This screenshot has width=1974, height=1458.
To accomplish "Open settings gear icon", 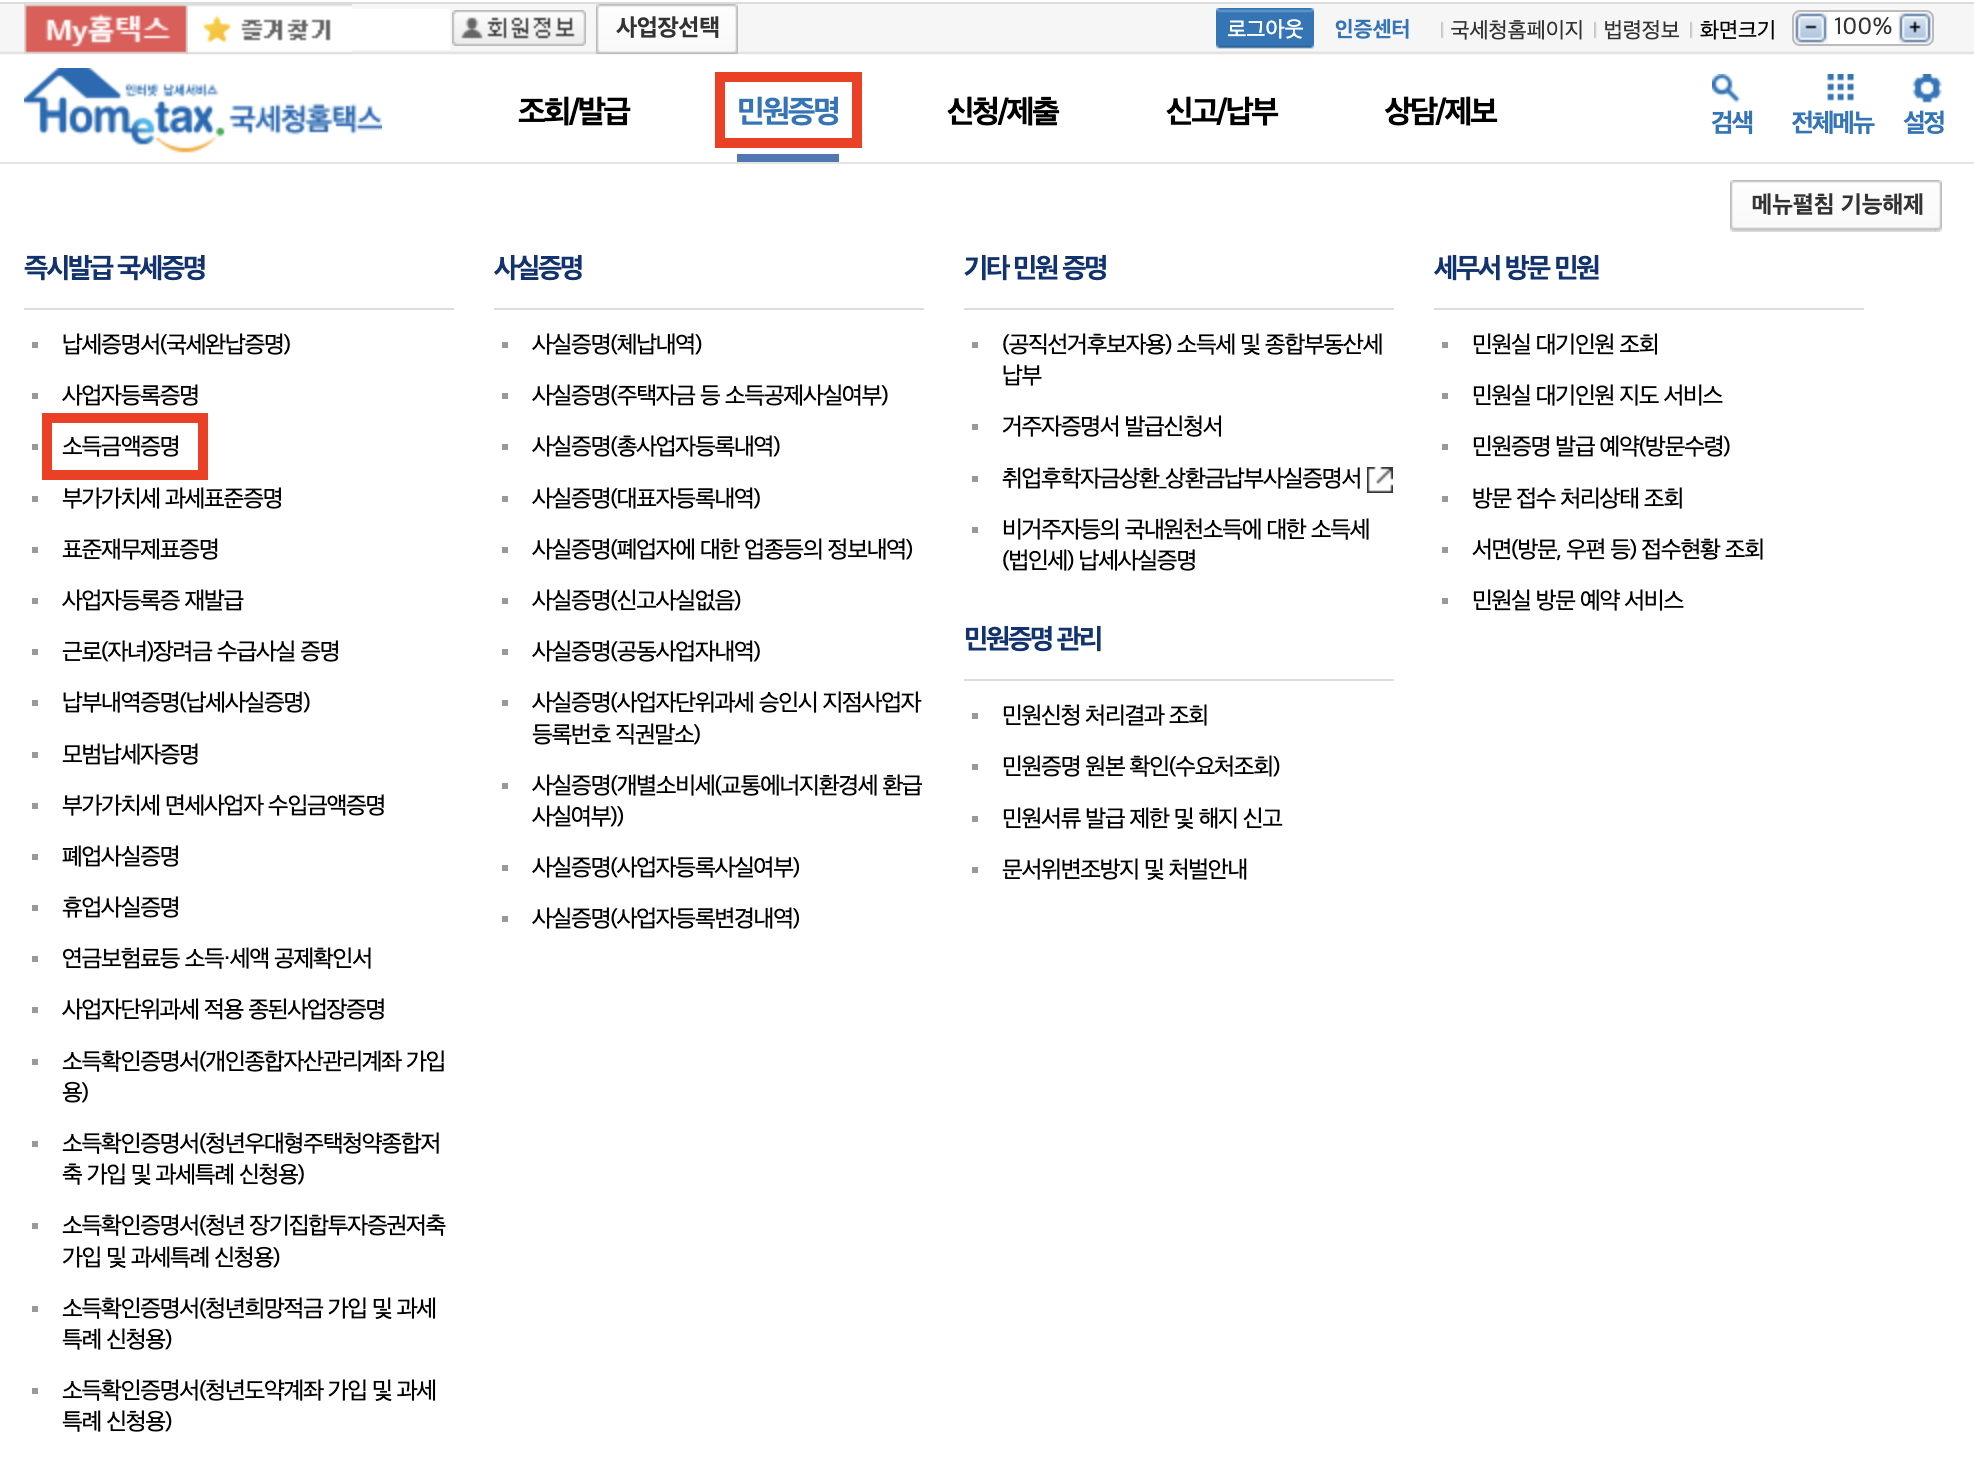I will pos(1925,88).
